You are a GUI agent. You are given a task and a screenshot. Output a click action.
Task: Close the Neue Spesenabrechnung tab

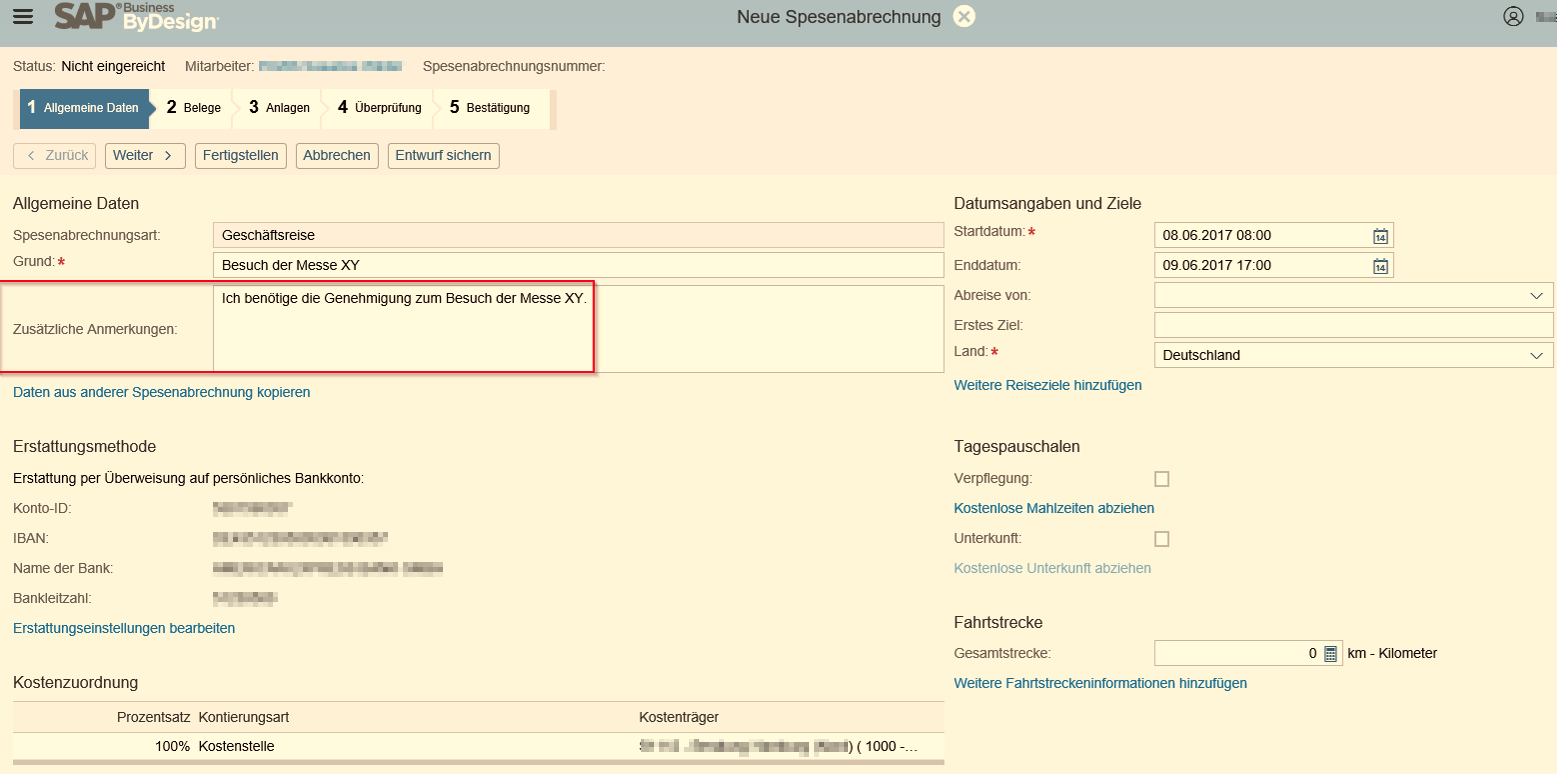click(963, 17)
